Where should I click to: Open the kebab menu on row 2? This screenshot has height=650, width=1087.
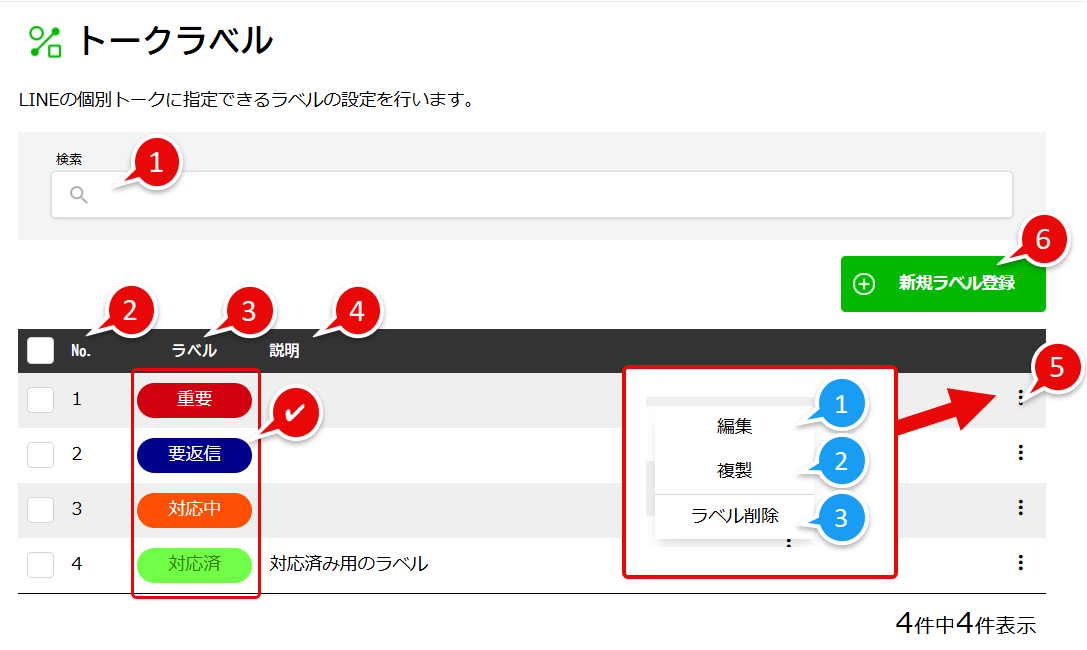tap(1019, 452)
